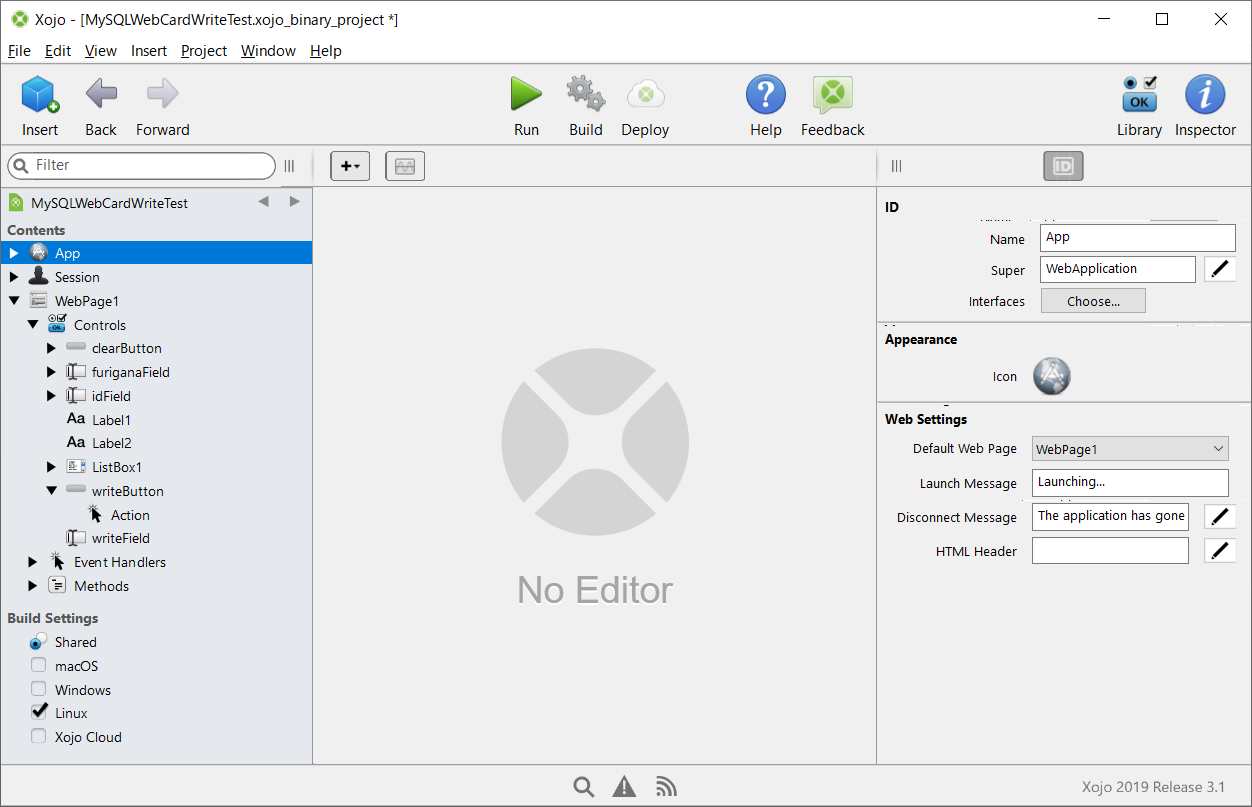The height and width of the screenshot is (807, 1252).
Task: Expand the Event Handlers group
Action: click(33, 562)
